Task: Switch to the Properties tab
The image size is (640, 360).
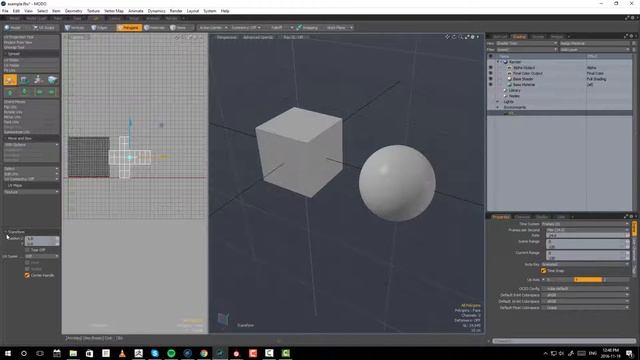Action: click(x=500, y=217)
